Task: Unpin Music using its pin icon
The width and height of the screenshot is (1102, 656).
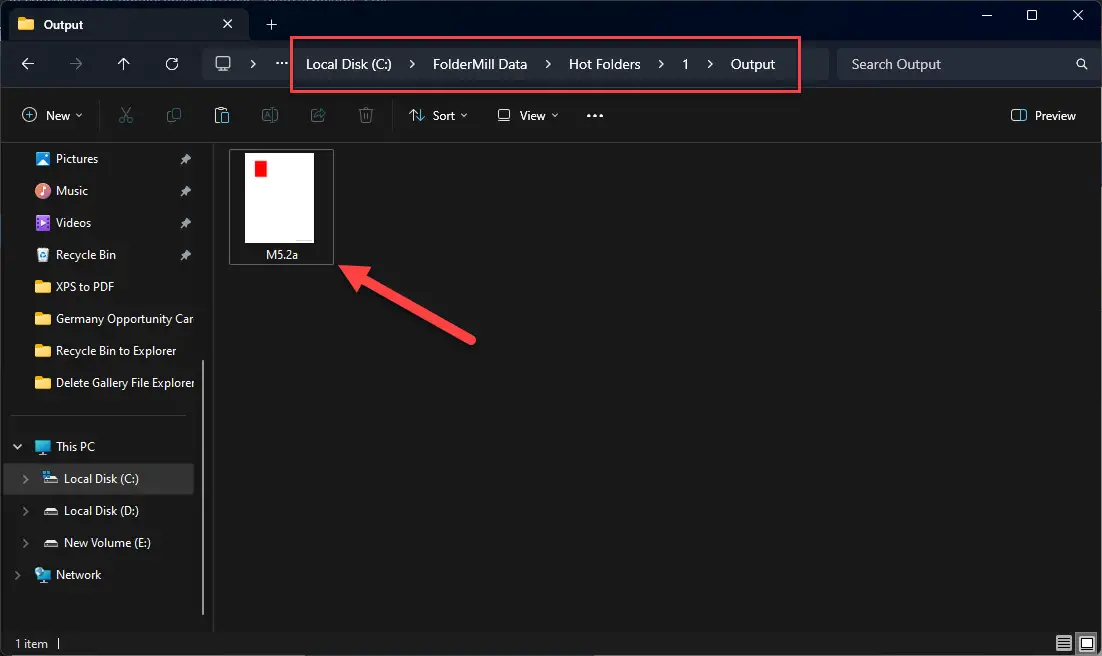Action: coord(186,191)
